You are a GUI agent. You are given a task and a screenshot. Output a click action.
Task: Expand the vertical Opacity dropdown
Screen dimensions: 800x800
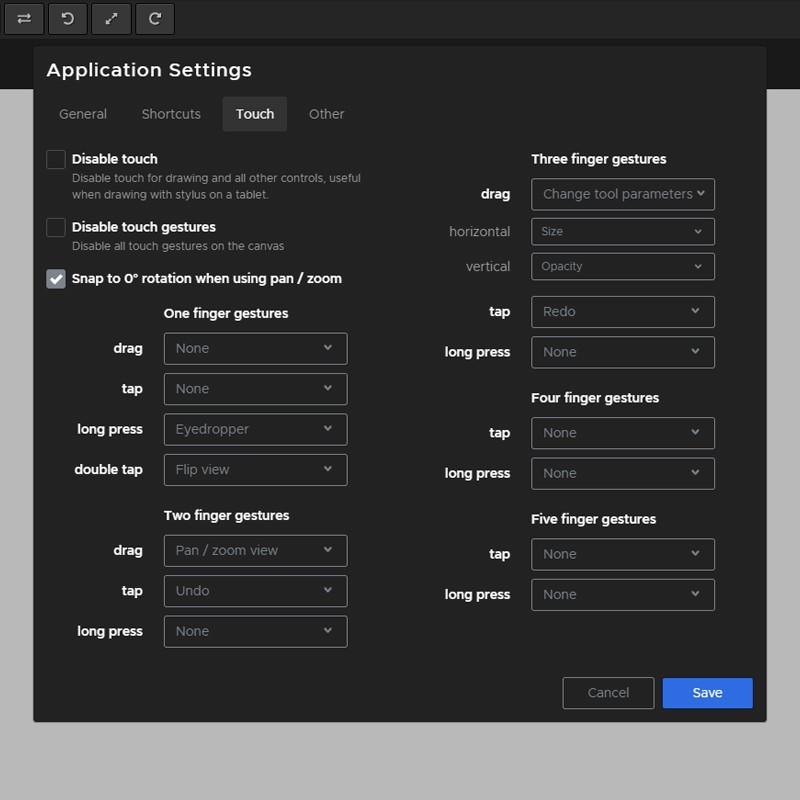(x=622, y=266)
